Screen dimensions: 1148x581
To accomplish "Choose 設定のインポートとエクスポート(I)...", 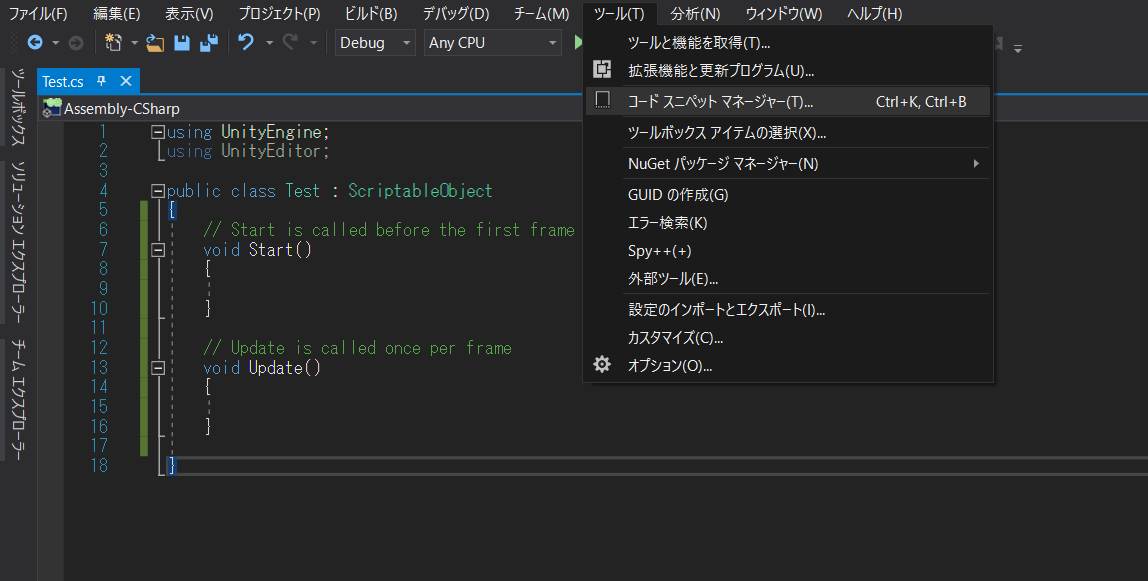I will pyautogui.click(x=788, y=310).
